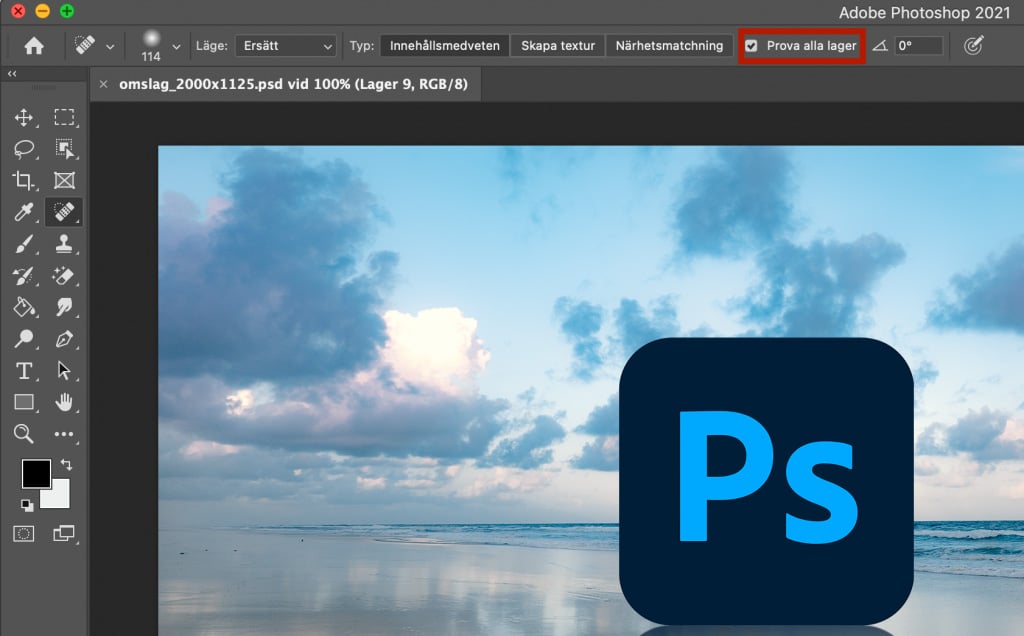Select the Type tool
The width and height of the screenshot is (1024, 636).
click(25, 371)
